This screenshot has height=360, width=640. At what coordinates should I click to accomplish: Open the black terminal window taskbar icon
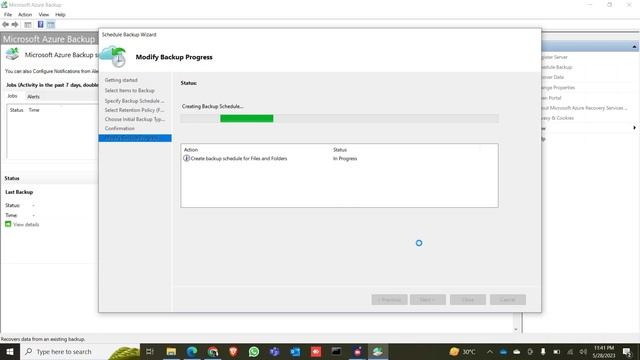(336, 351)
